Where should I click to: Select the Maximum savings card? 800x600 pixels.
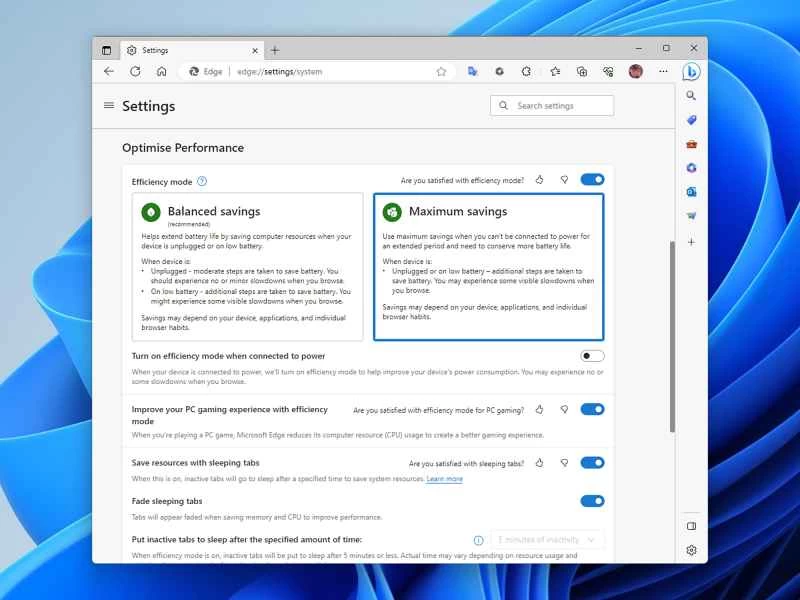point(489,265)
